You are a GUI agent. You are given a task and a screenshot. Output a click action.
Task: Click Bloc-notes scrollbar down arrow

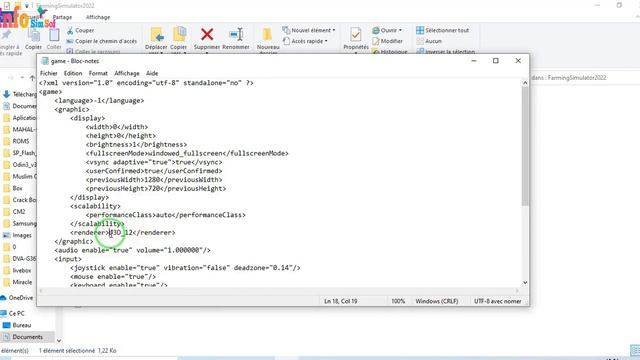525,282
